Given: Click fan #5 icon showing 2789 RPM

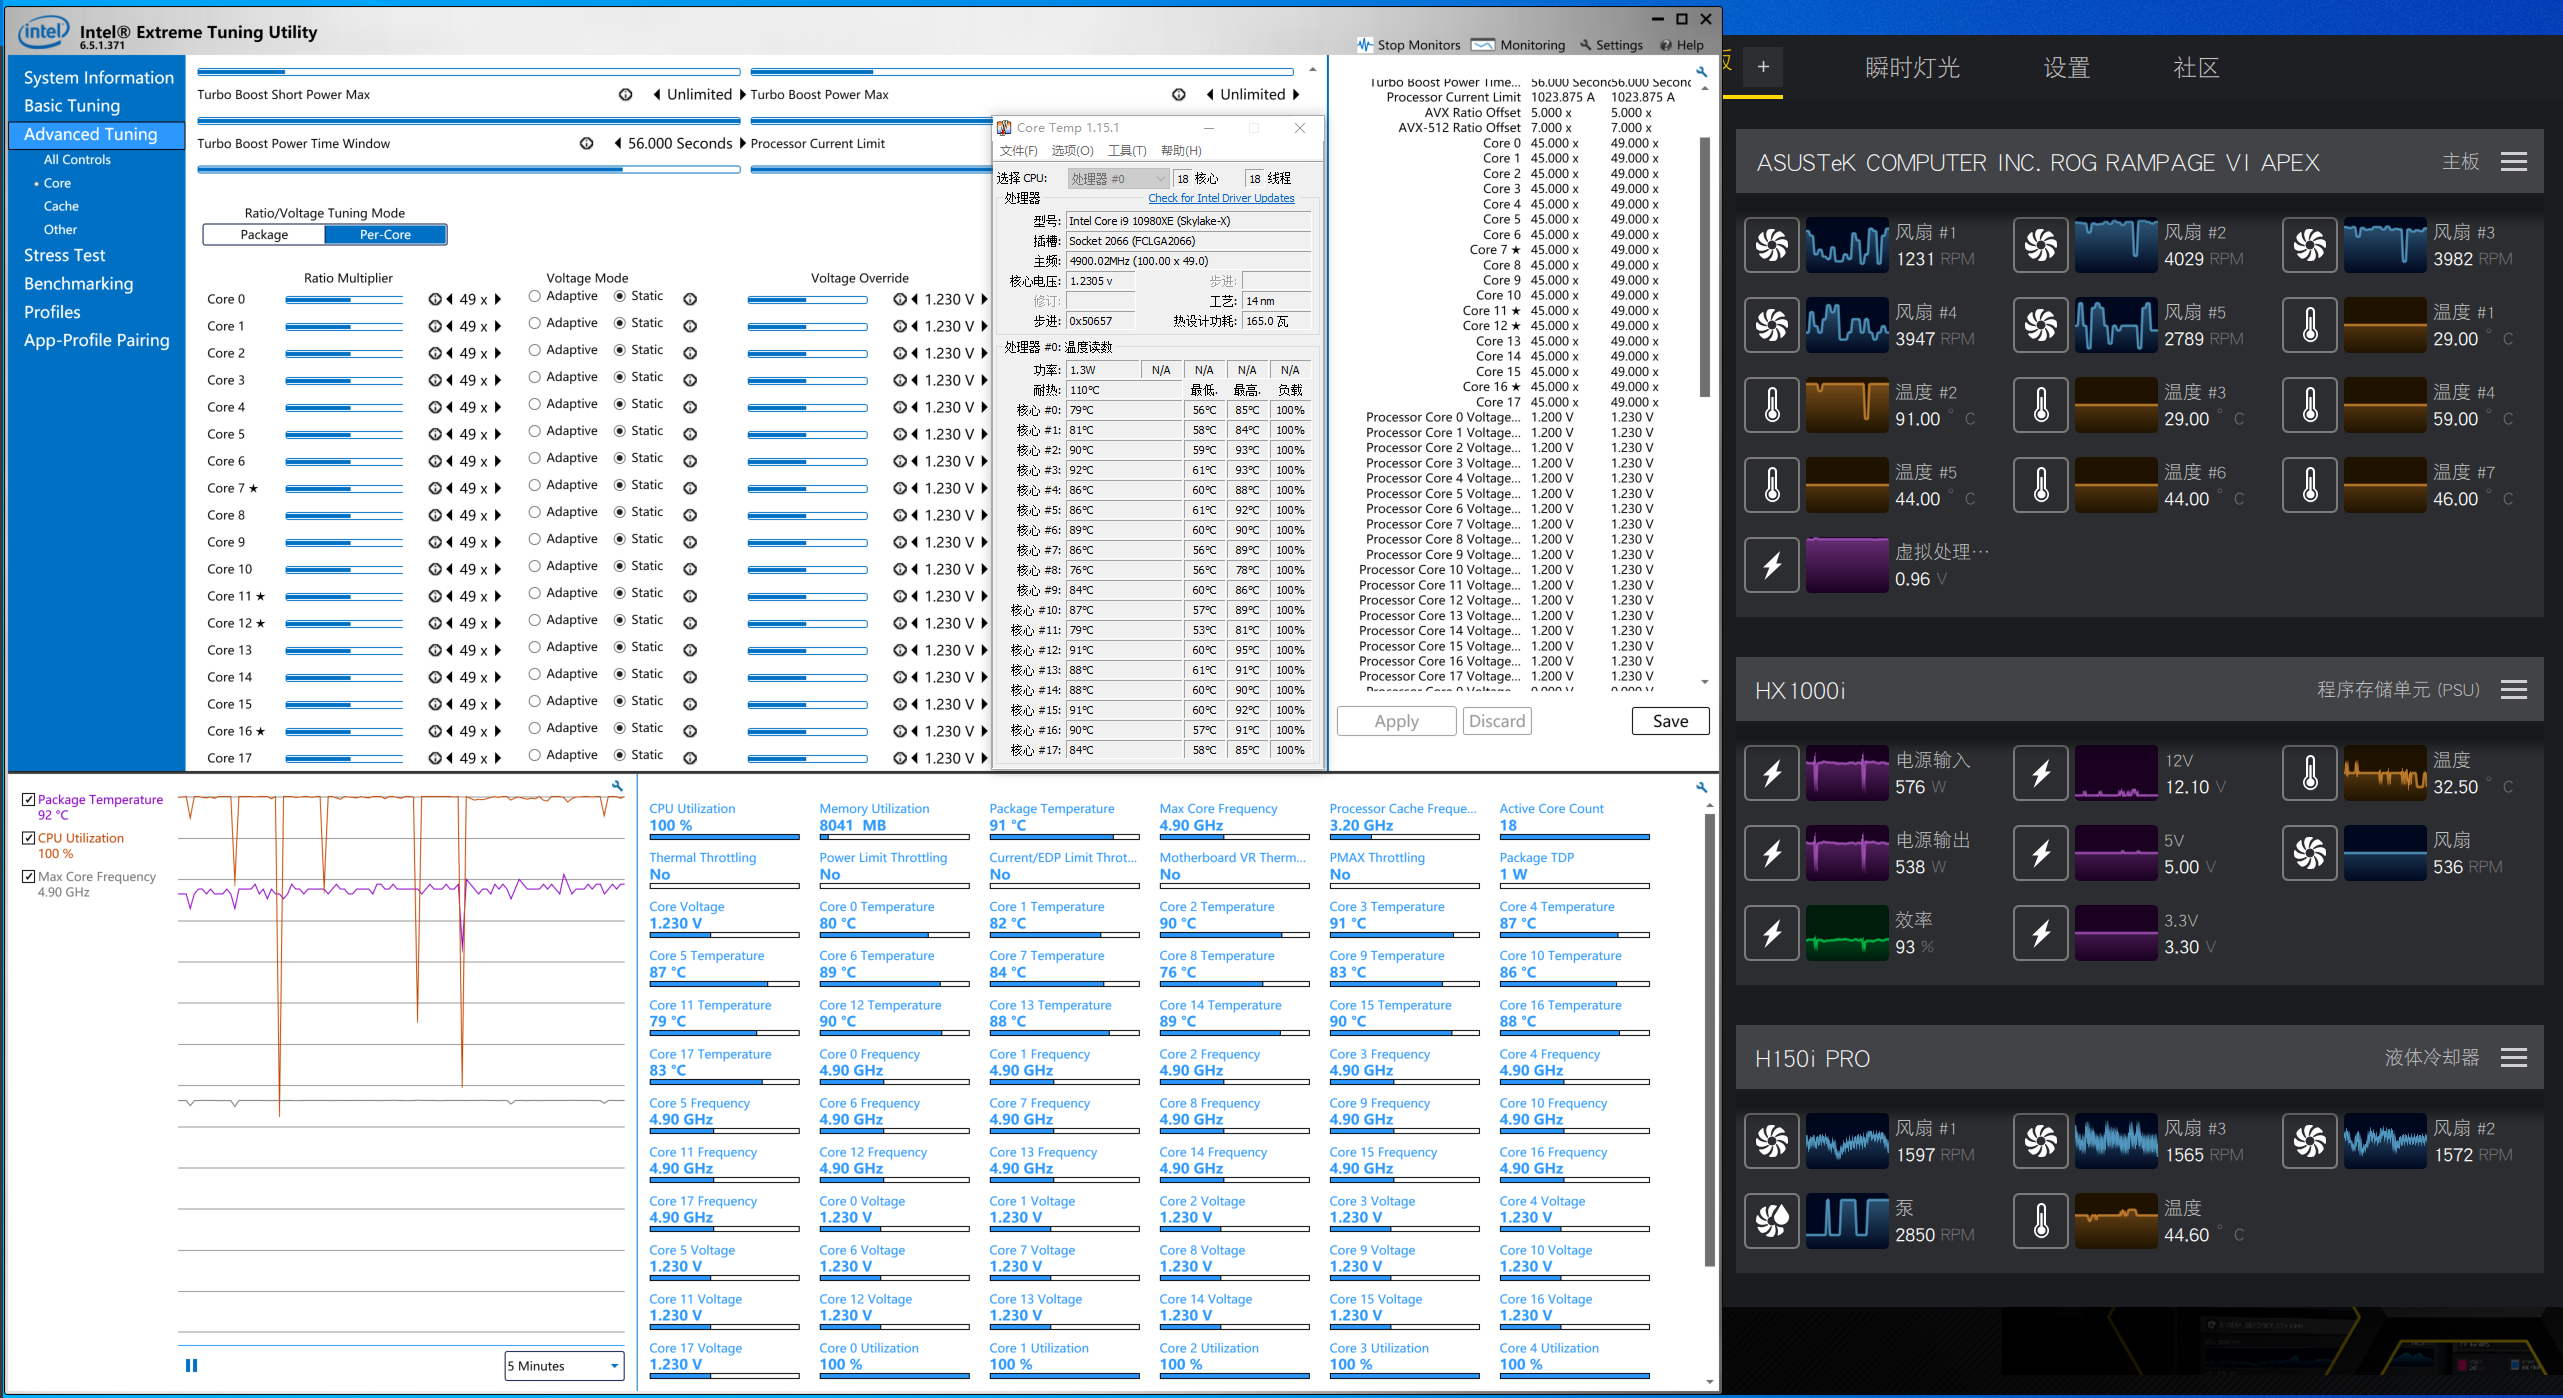Looking at the screenshot, I should point(2040,325).
